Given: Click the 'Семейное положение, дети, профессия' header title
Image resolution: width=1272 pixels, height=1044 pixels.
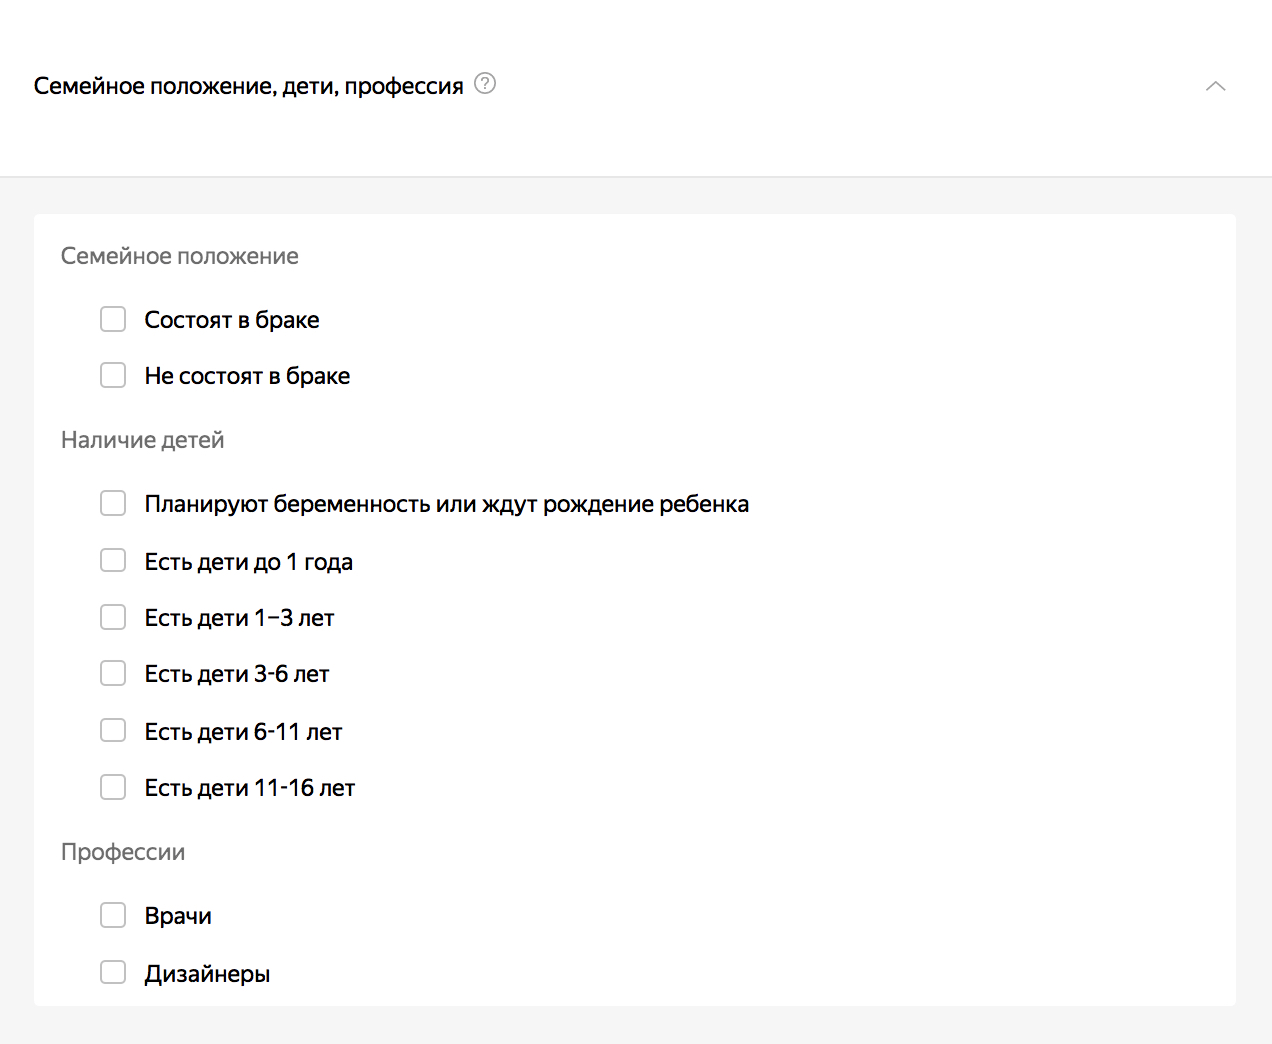Looking at the screenshot, I should (x=248, y=86).
